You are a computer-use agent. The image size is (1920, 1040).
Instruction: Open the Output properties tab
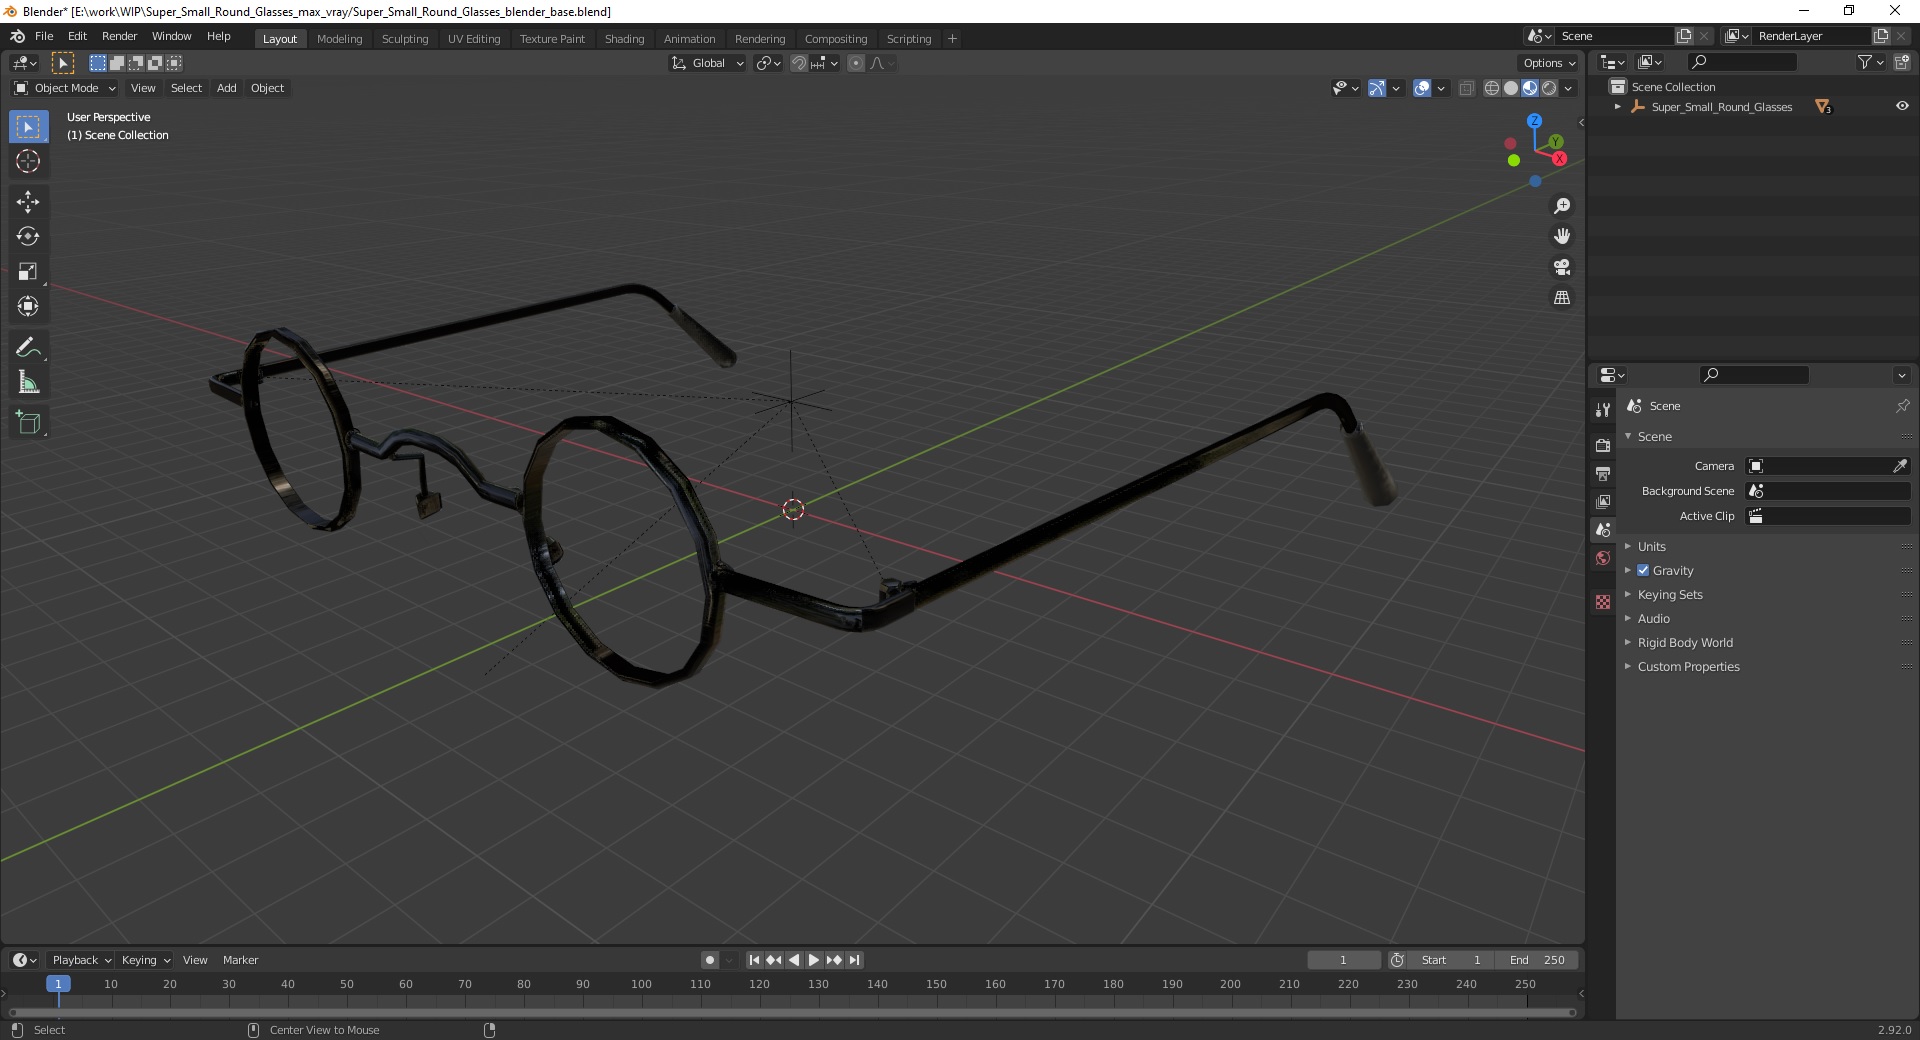point(1603,473)
